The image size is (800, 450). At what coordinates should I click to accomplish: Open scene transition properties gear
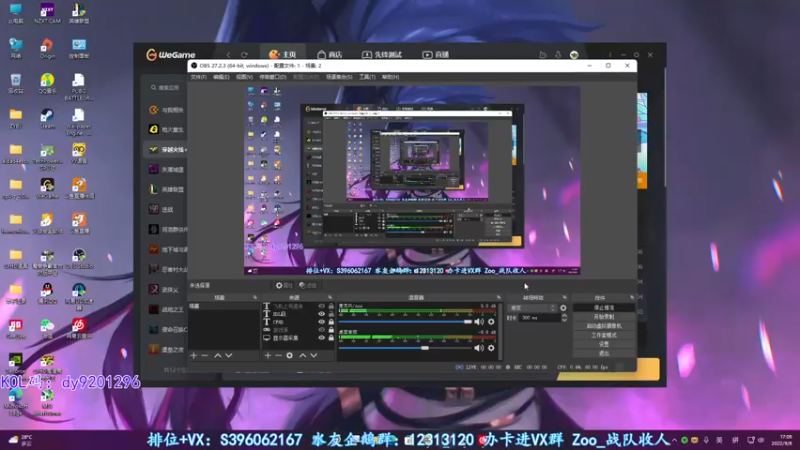pos(563,308)
